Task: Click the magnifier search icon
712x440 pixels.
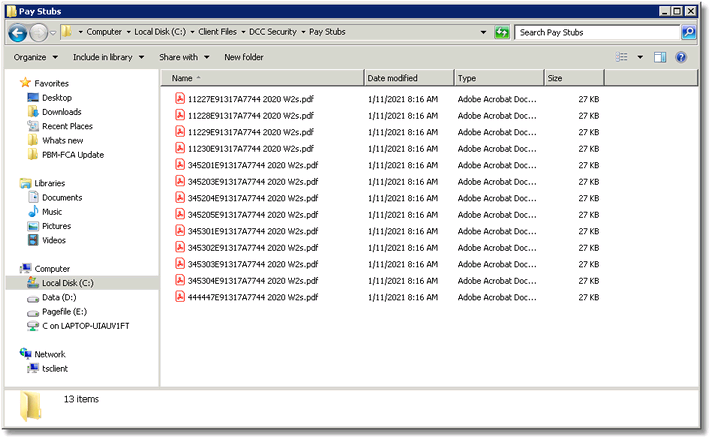Action: tap(689, 32)
